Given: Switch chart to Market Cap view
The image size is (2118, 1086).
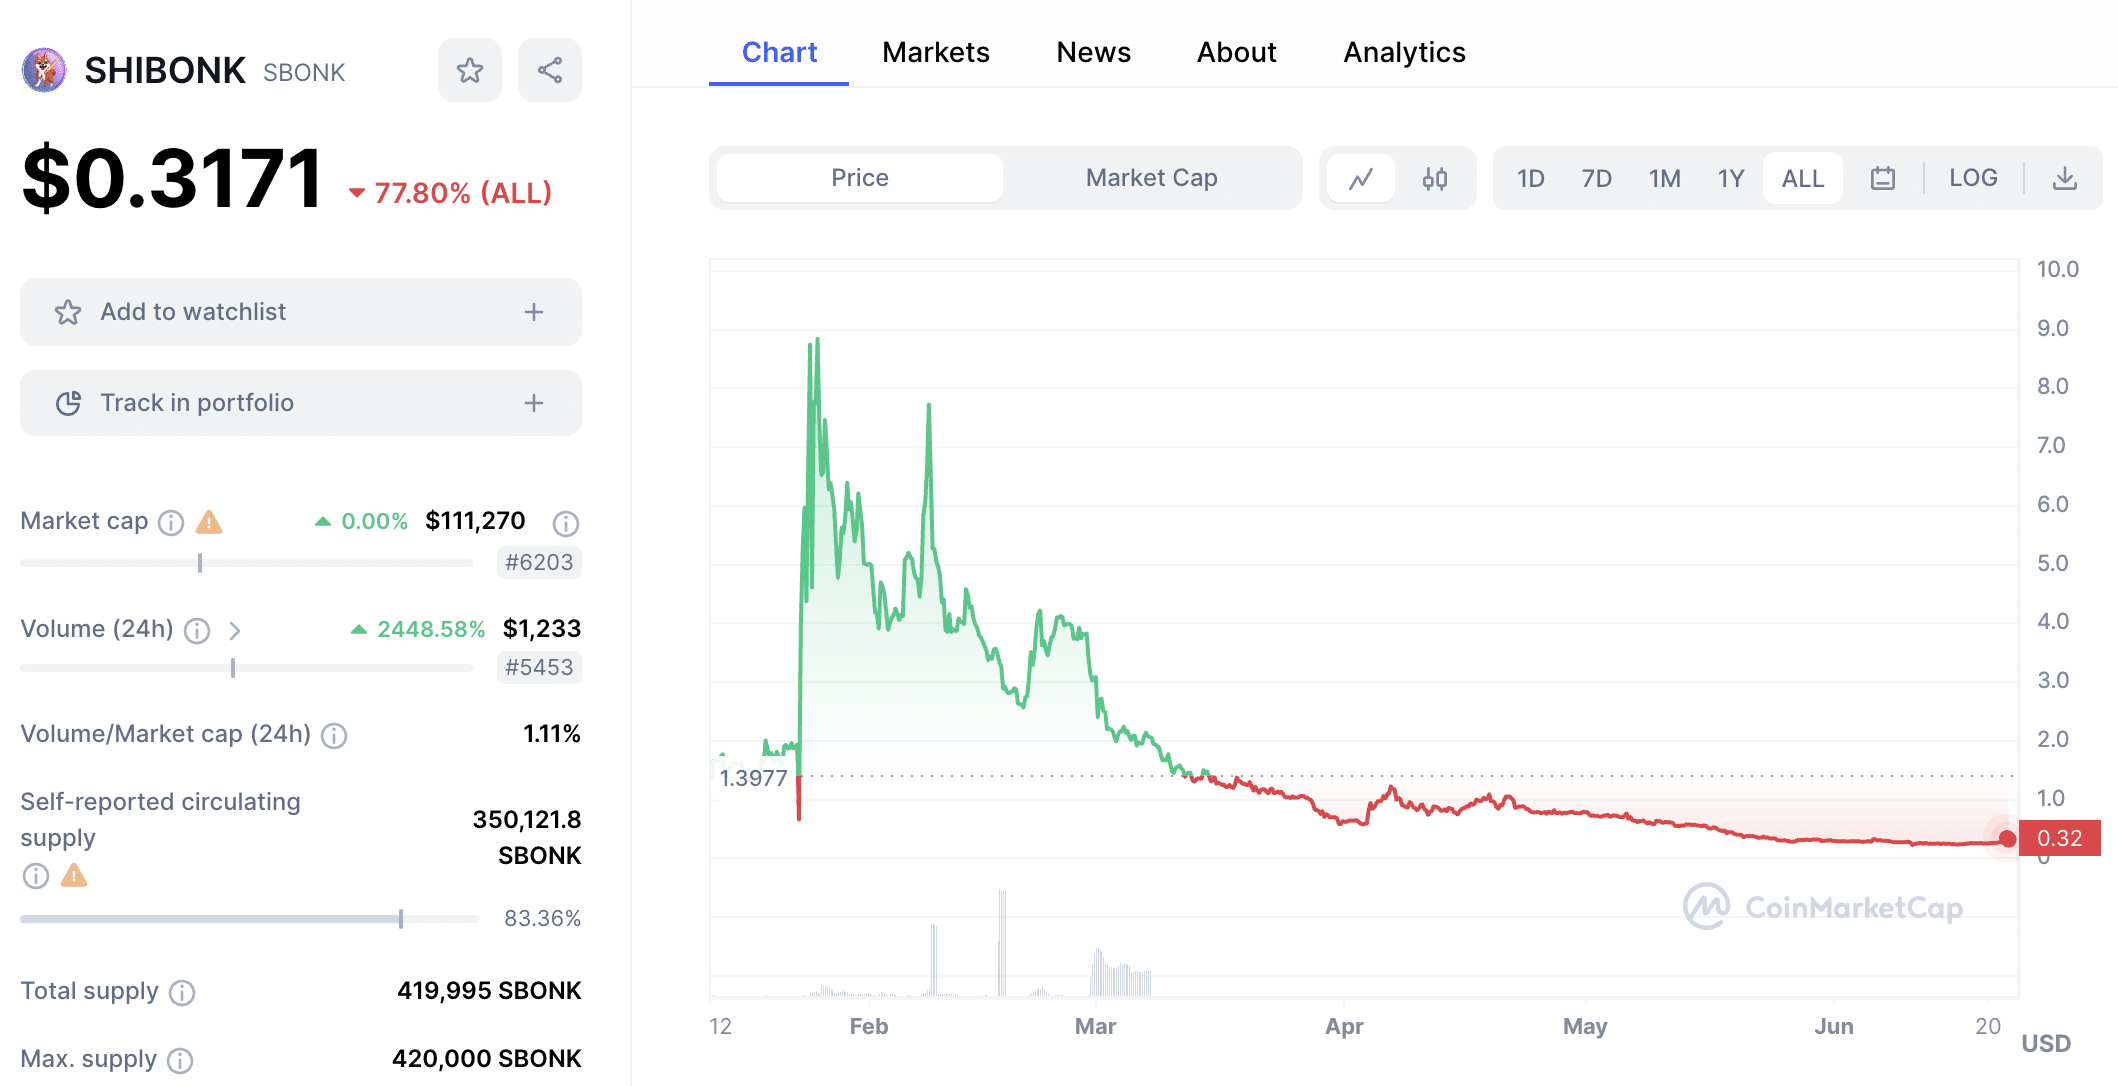Looking at the screenshot, I should coord(1152,178).
